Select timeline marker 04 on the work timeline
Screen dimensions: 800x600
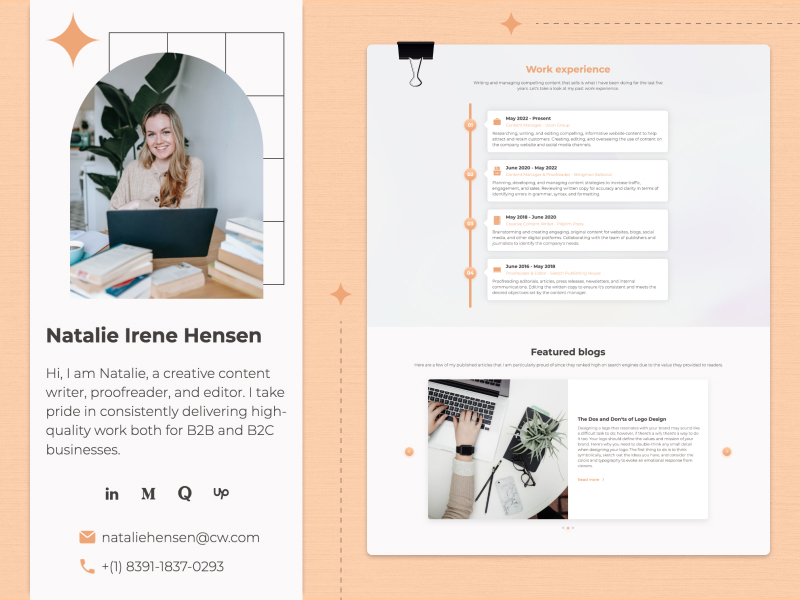pos(469,272)
